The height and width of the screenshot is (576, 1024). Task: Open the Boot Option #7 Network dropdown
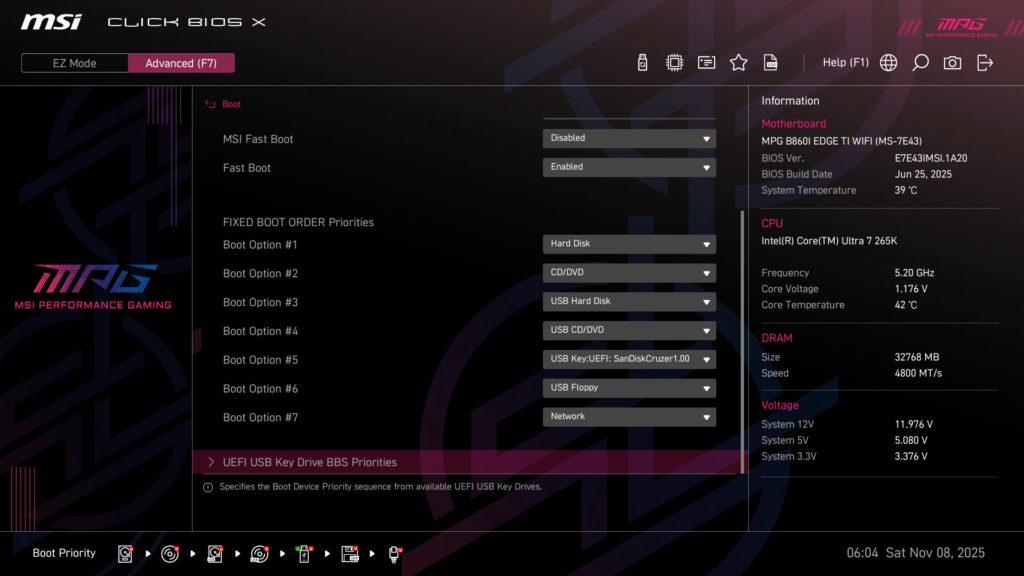[628, 416]
